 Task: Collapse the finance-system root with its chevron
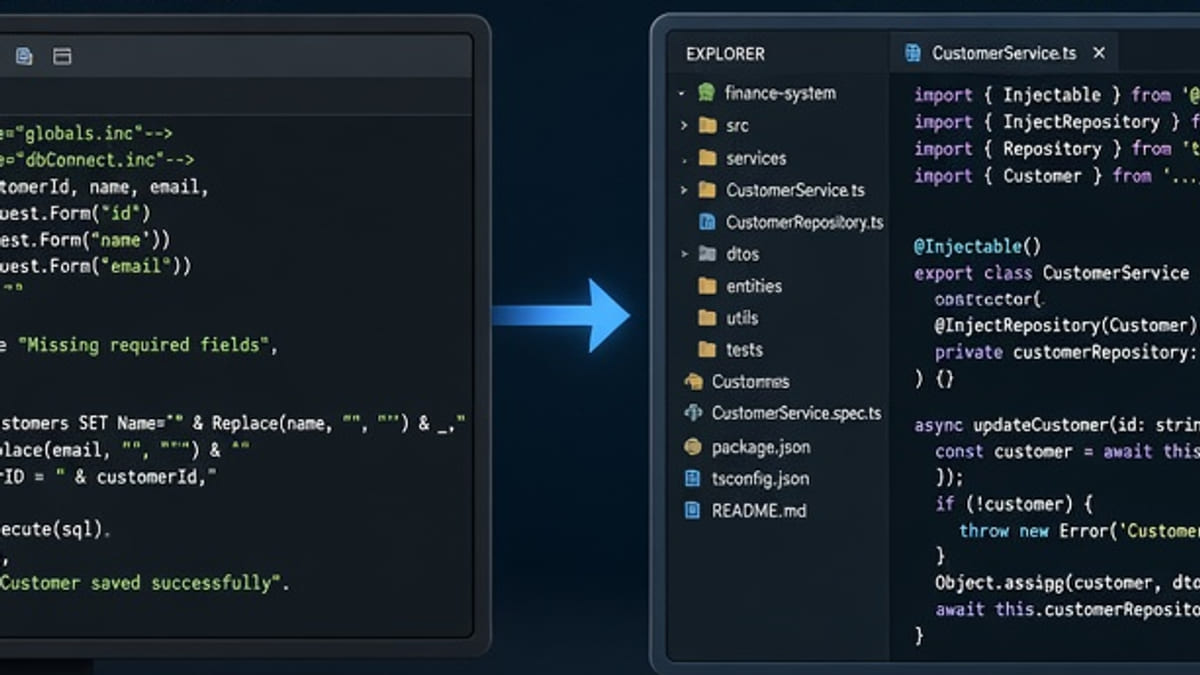[682, 94]
